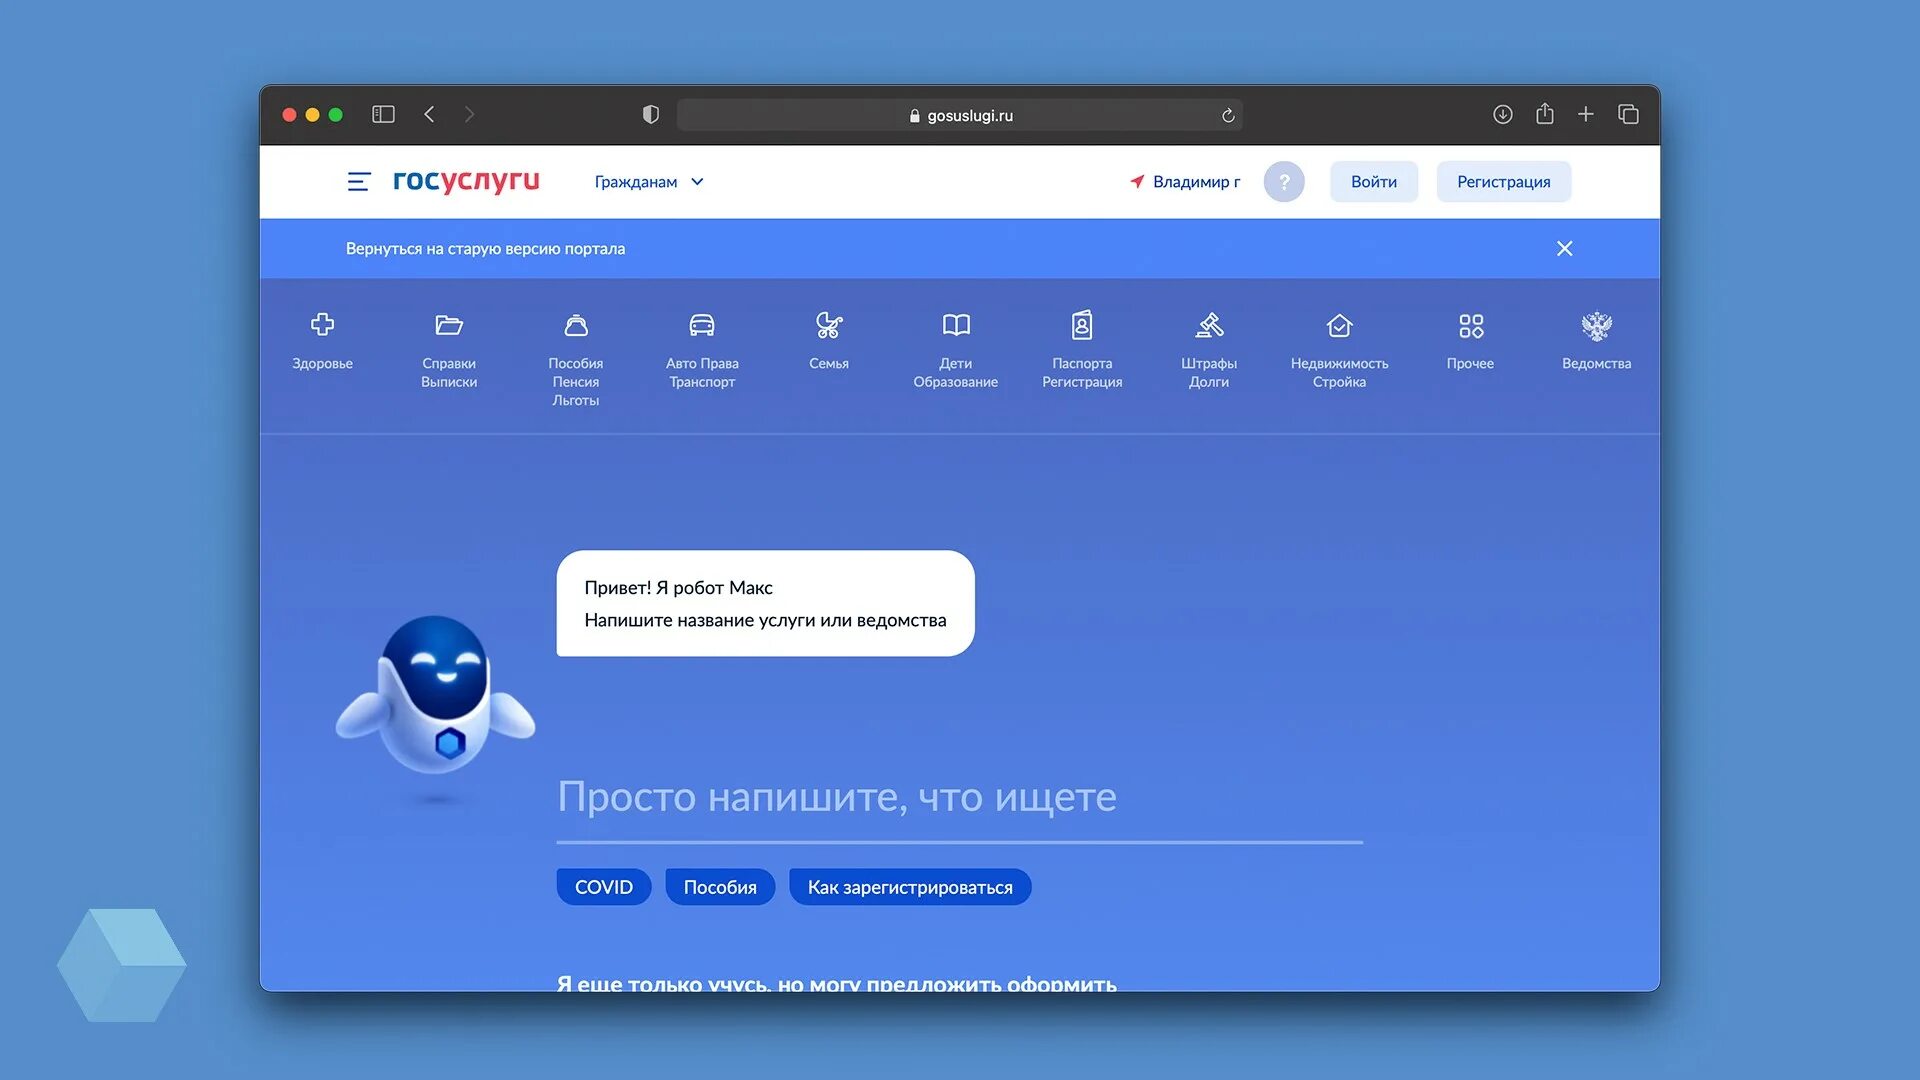Screen dimensions: 1920x1080
Task: Toggle the Safari sidebar
Action: (383, 115)
